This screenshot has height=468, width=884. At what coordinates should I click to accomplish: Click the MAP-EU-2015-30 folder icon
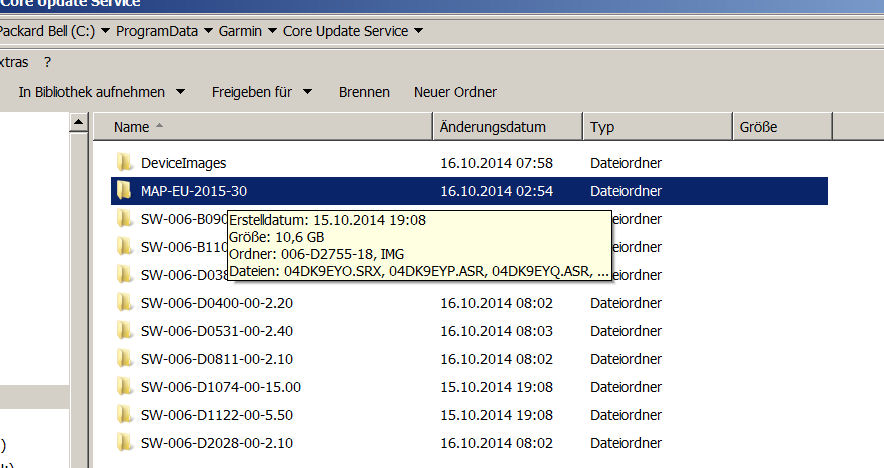125,191
